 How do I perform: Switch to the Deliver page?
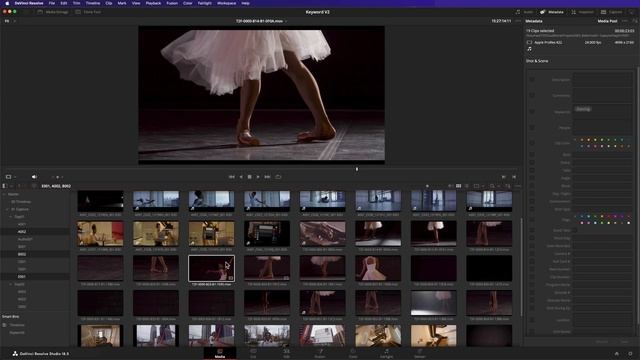420,353
